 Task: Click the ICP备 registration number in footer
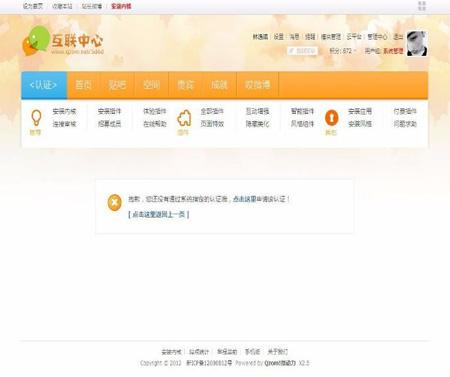pyautogui.click(x=209, y=363)
